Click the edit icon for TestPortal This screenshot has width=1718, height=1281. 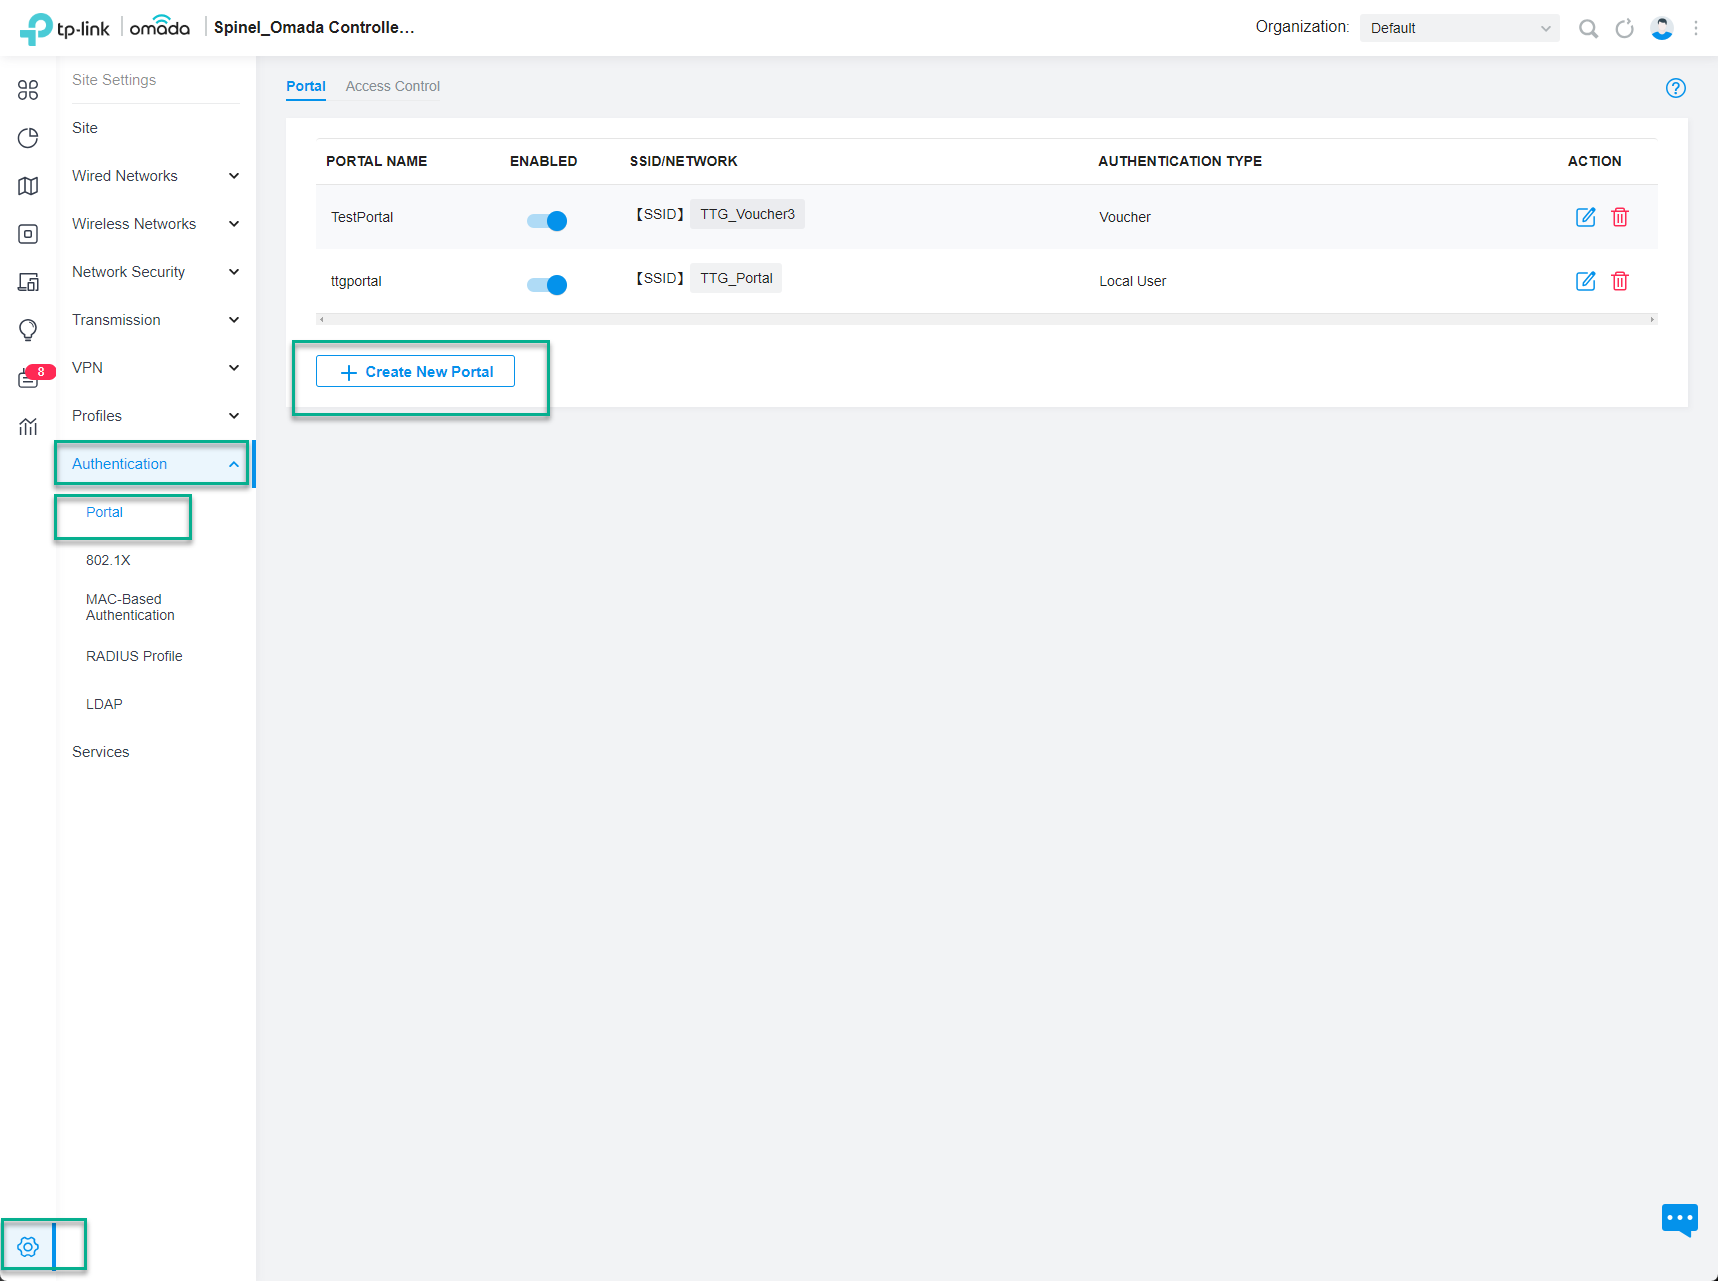coord(1586,217)
